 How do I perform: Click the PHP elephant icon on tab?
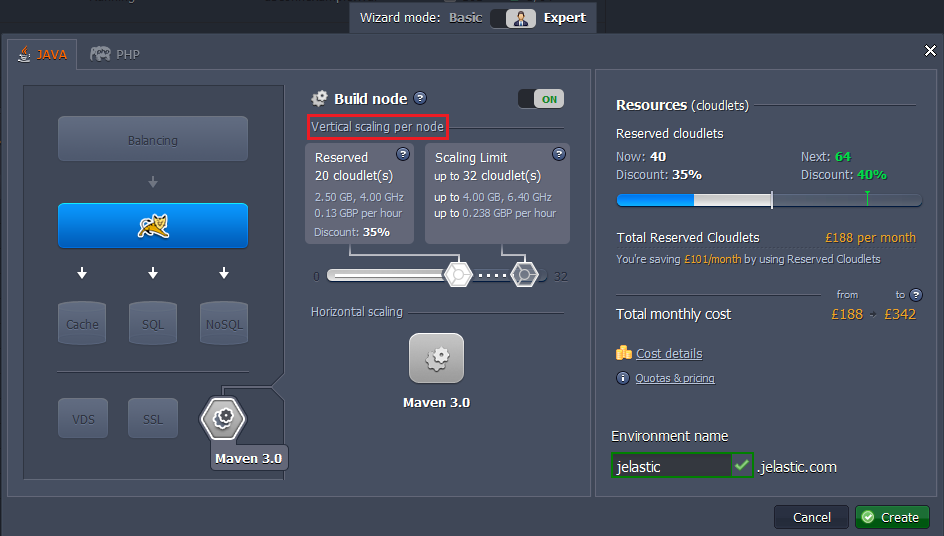[100, 54]
